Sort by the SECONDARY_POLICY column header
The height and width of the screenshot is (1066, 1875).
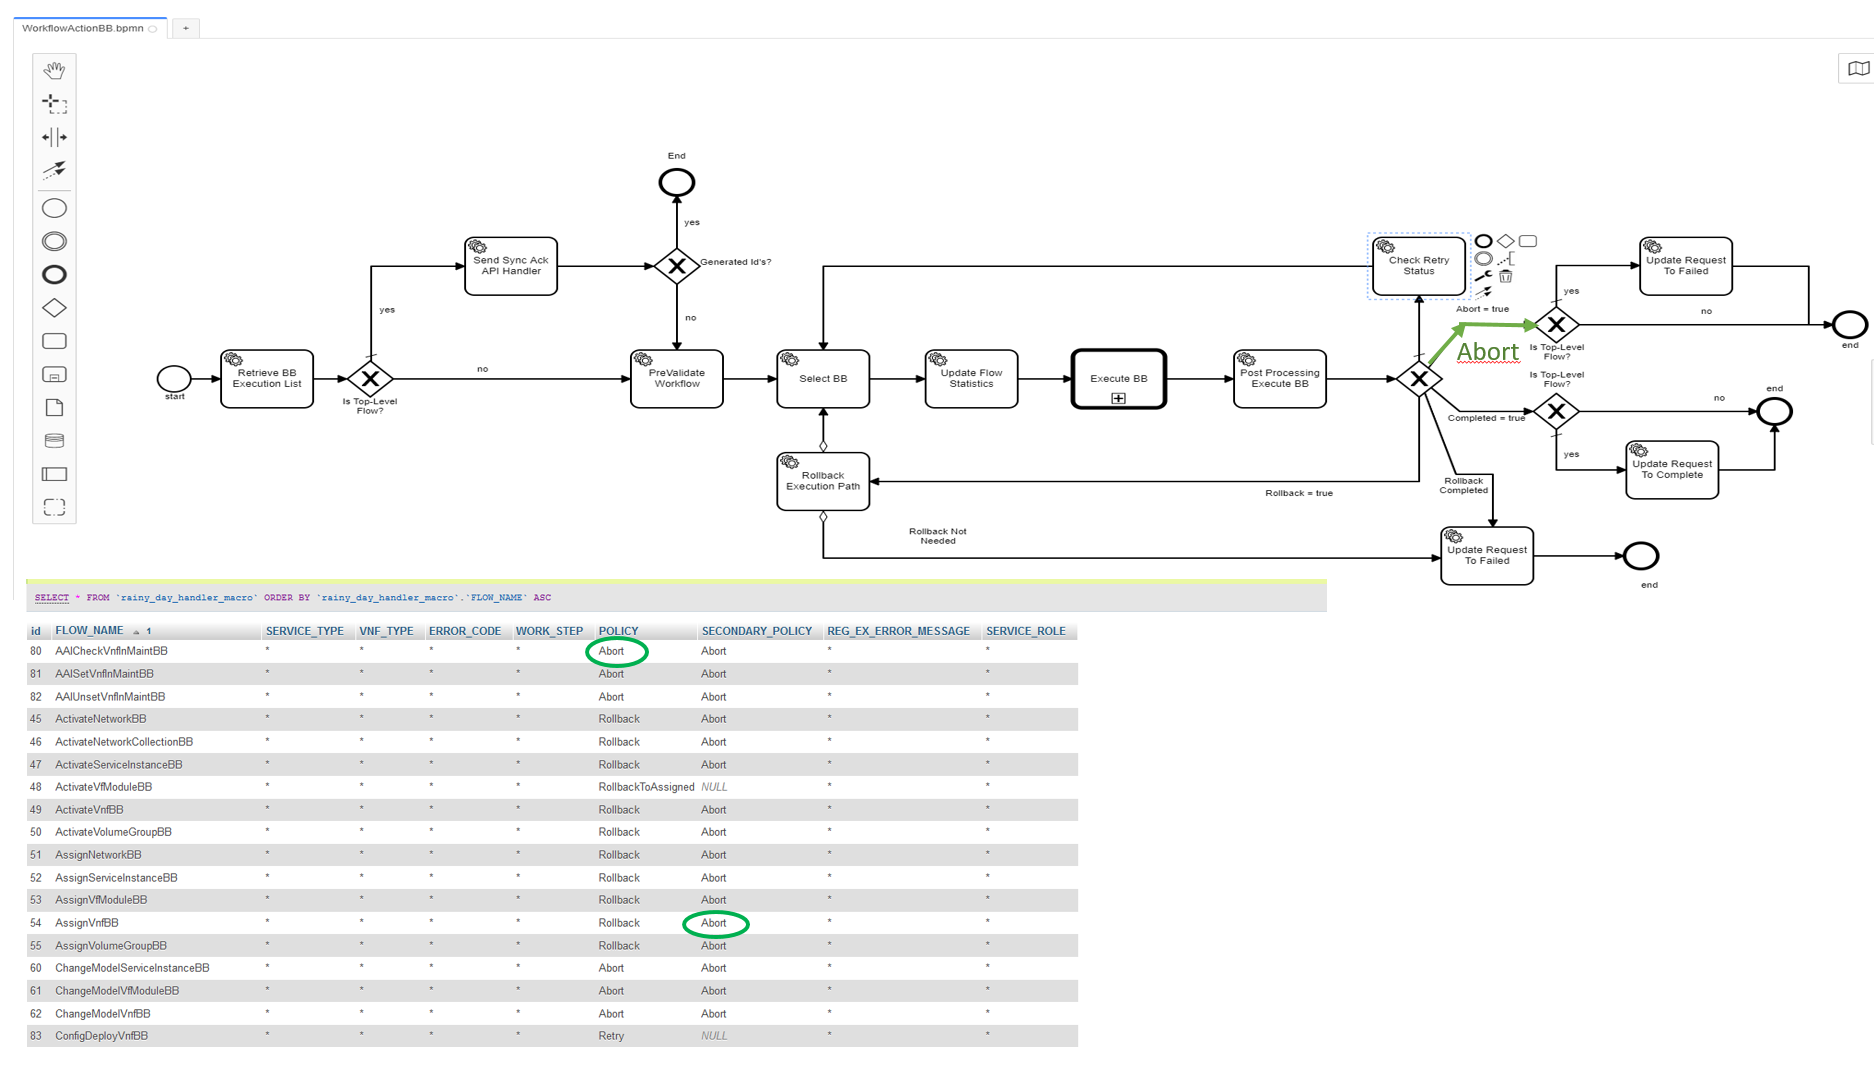click(x=757, y=631)
